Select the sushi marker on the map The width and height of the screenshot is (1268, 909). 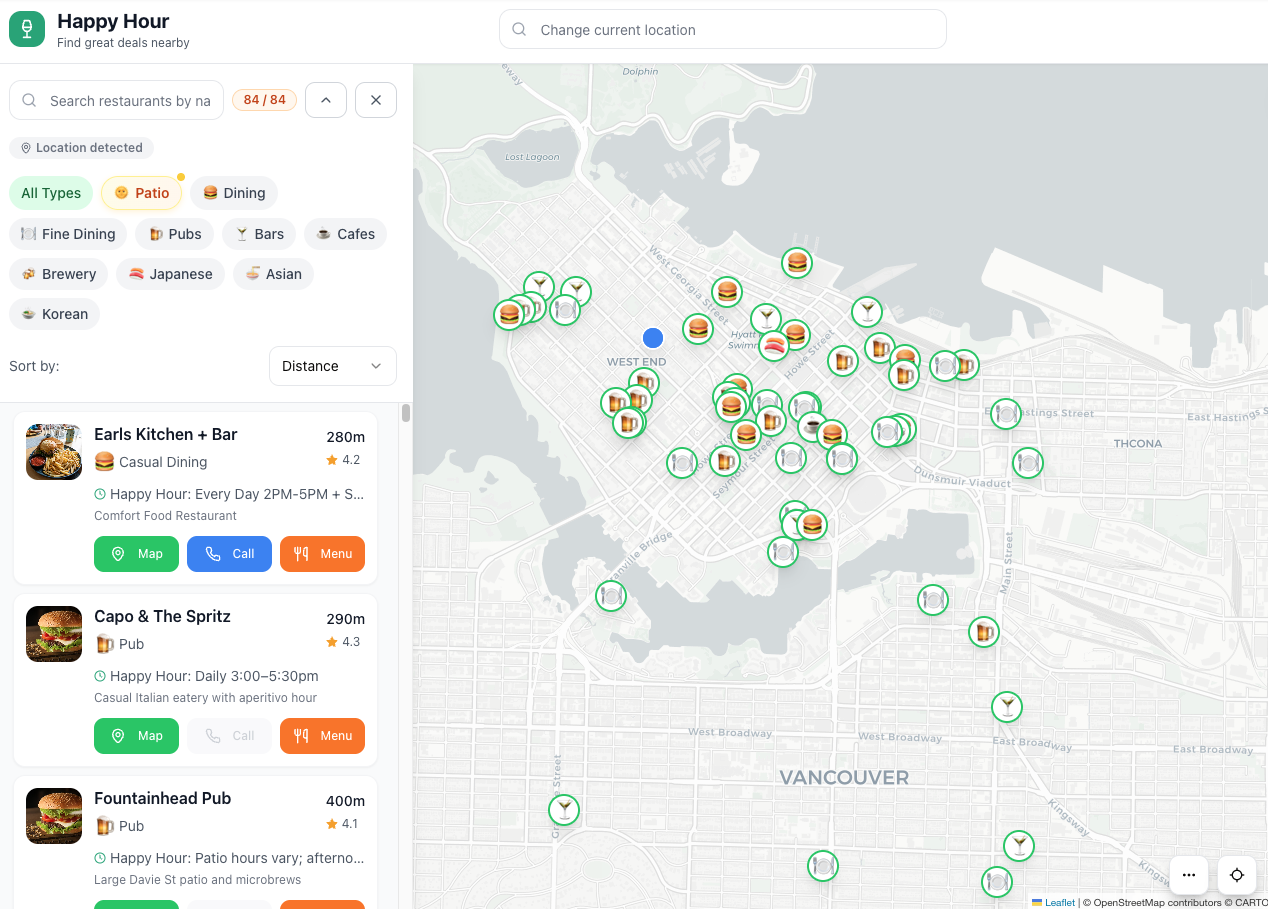point(774,347)
